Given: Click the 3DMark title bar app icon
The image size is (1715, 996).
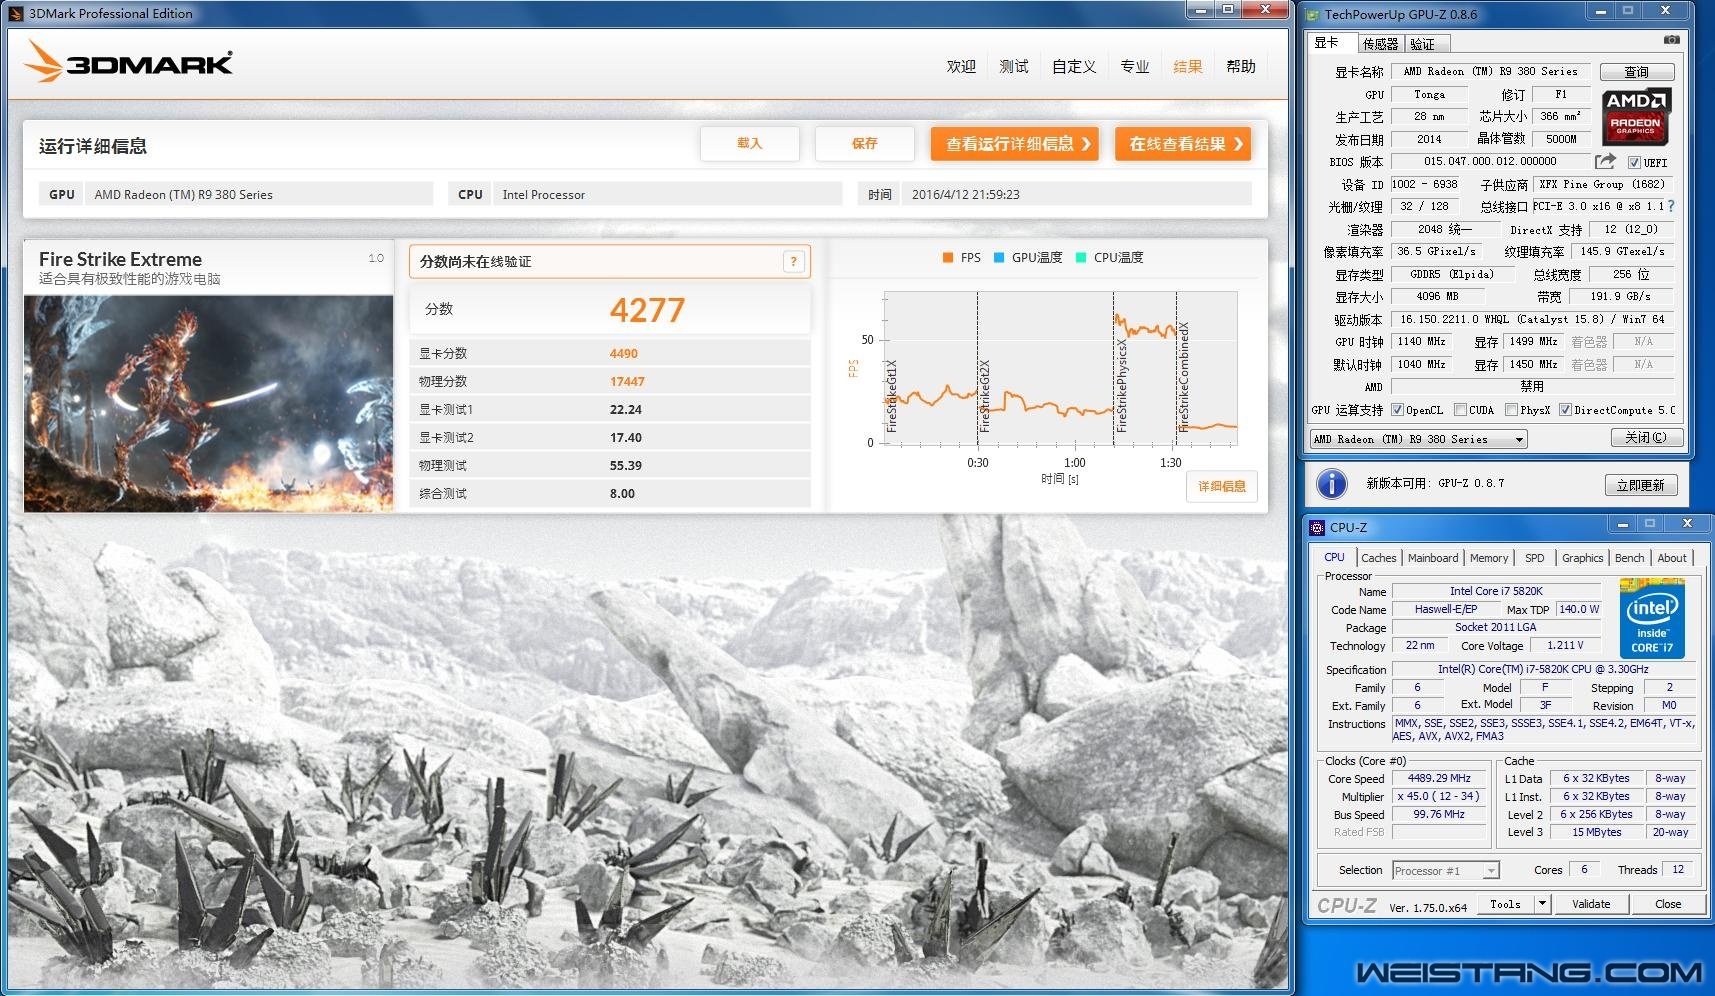Looking at the screenshot, I should (15, 13).
